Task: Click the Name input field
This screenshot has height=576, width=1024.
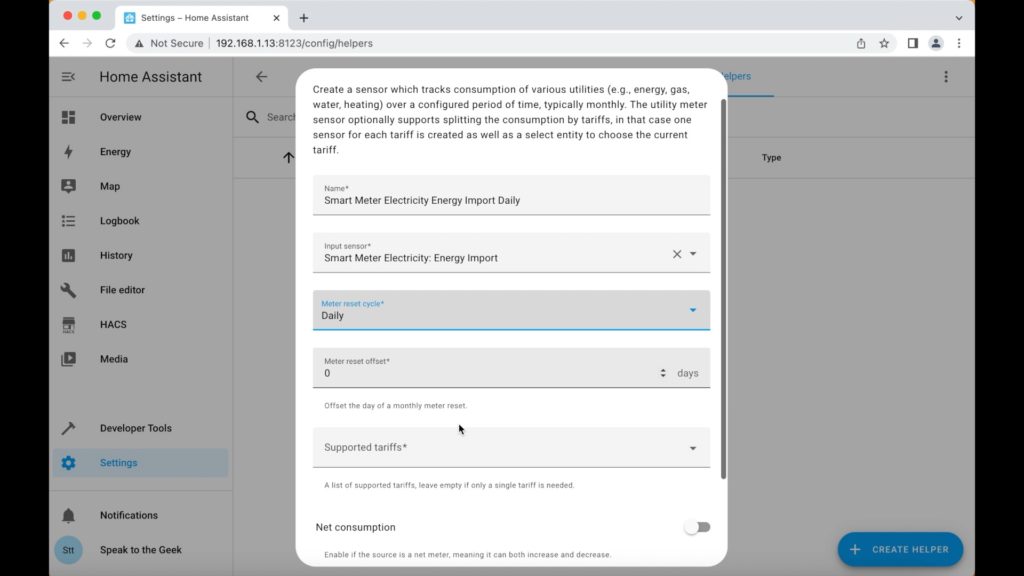Action: pos(511,195)
